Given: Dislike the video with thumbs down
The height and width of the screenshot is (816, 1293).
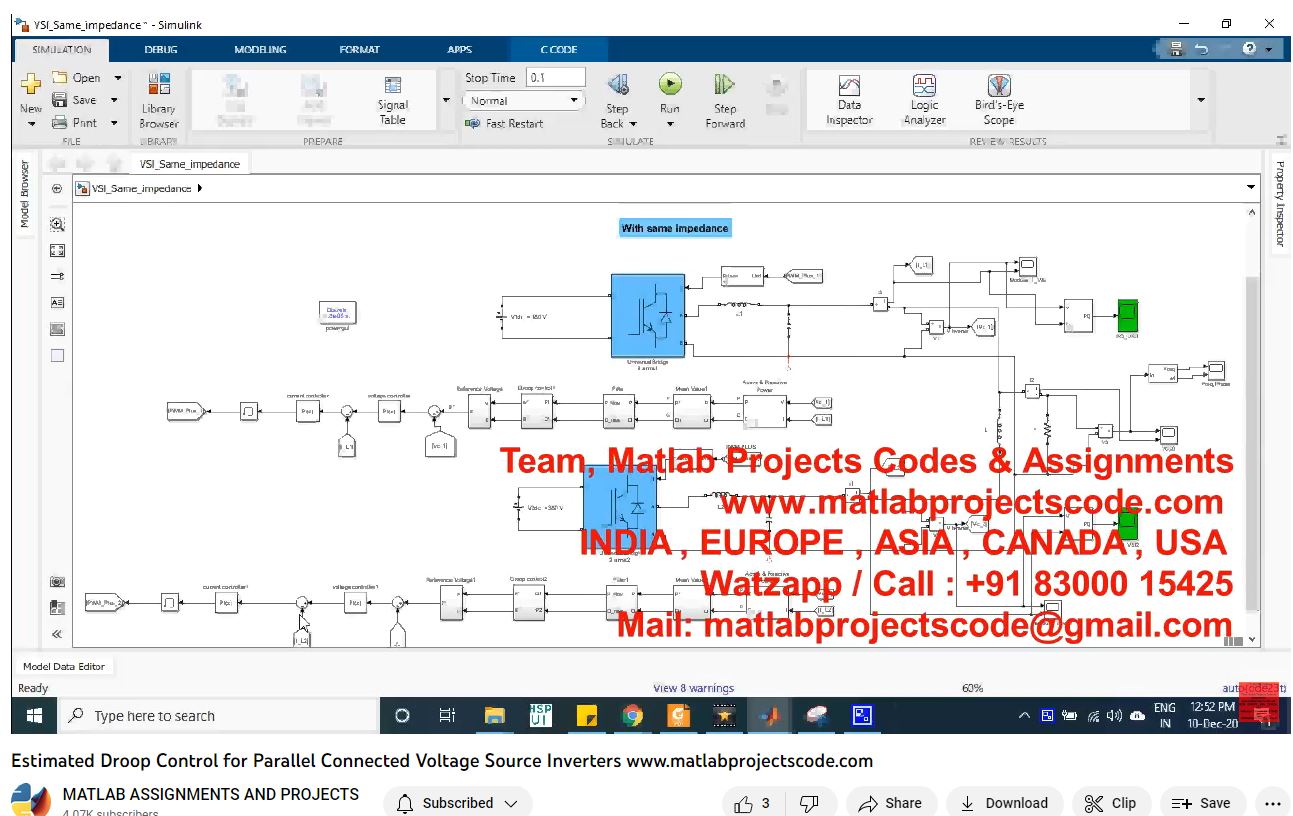Looking at the screenshot, I should [810, 803].
